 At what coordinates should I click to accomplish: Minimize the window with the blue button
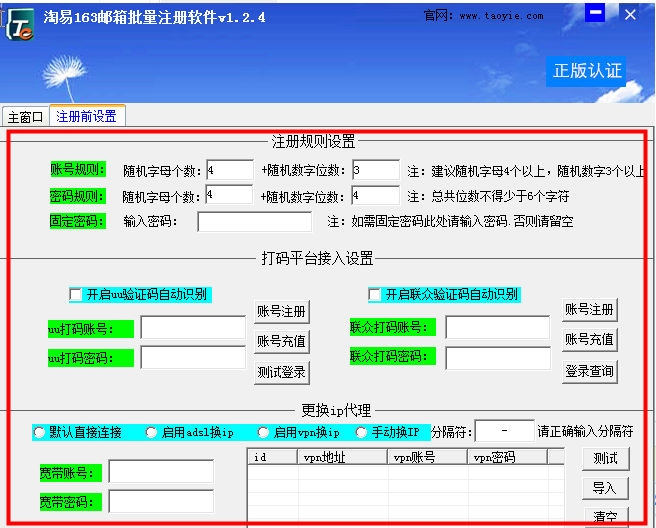595,13
